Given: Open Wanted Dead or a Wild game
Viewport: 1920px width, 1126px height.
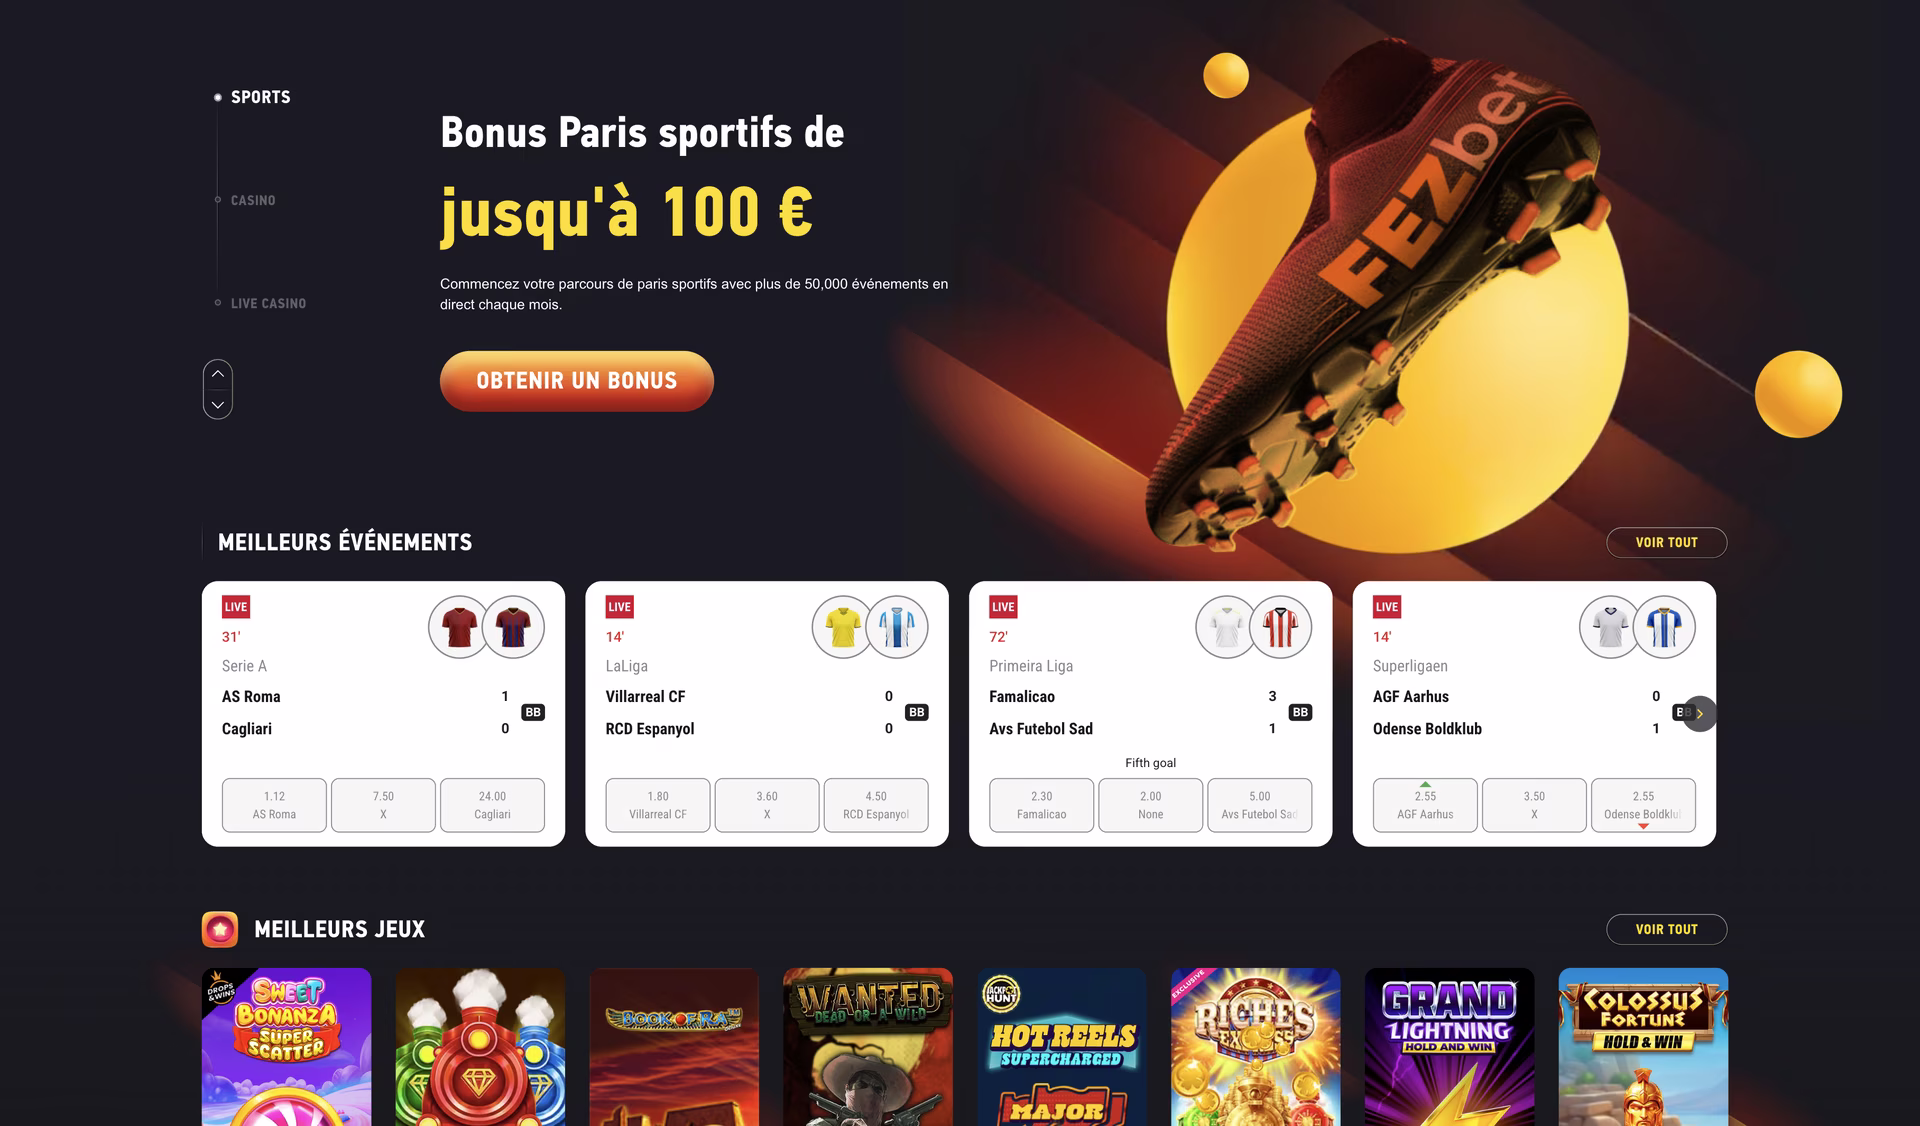Looking at the screenshot, I should click(868, 1047).
